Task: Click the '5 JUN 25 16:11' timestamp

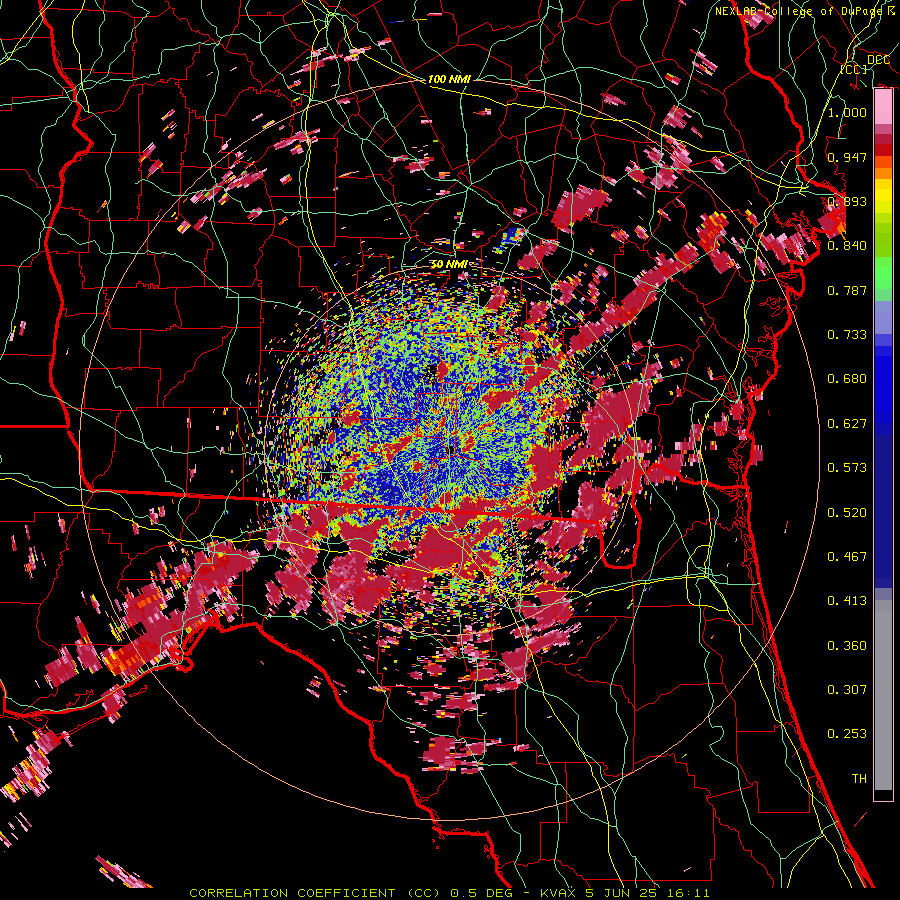Action: click(x=648, y=893)
